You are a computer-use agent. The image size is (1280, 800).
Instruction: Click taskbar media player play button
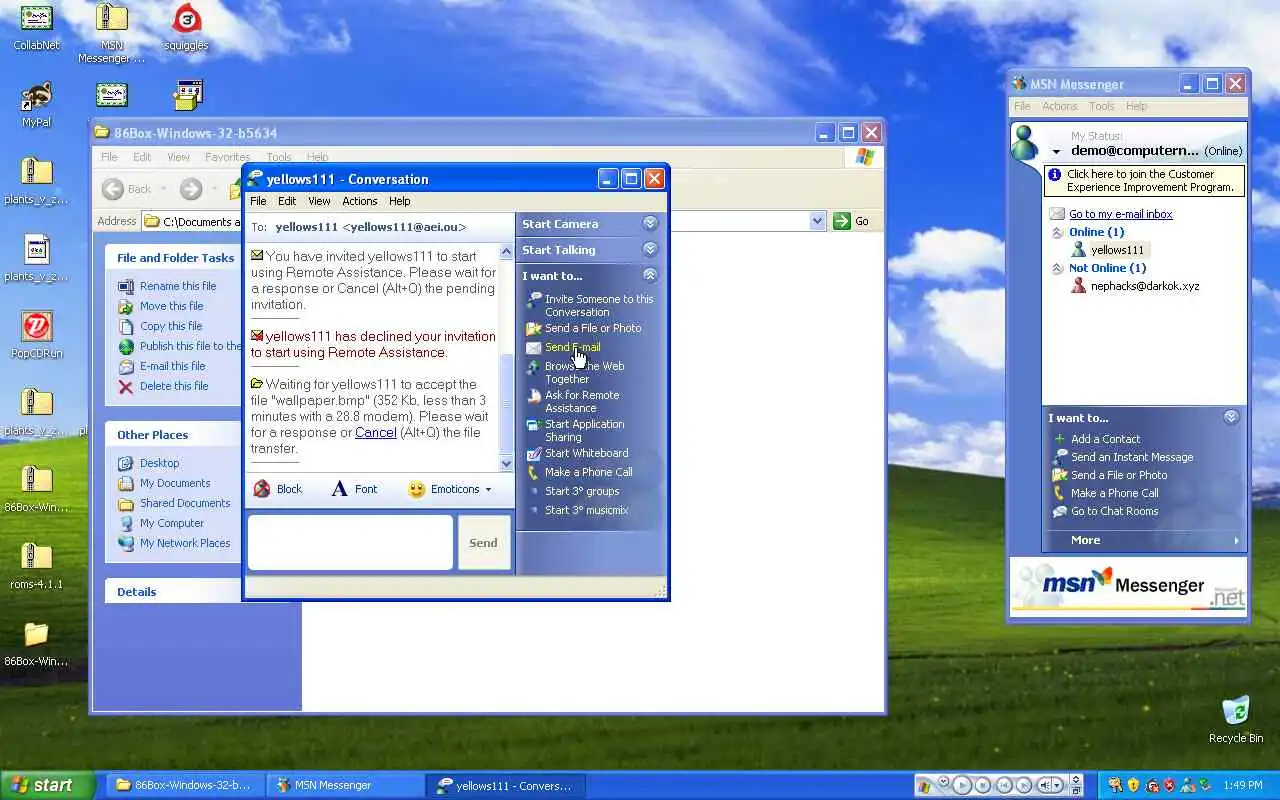(x=962, y=786)
